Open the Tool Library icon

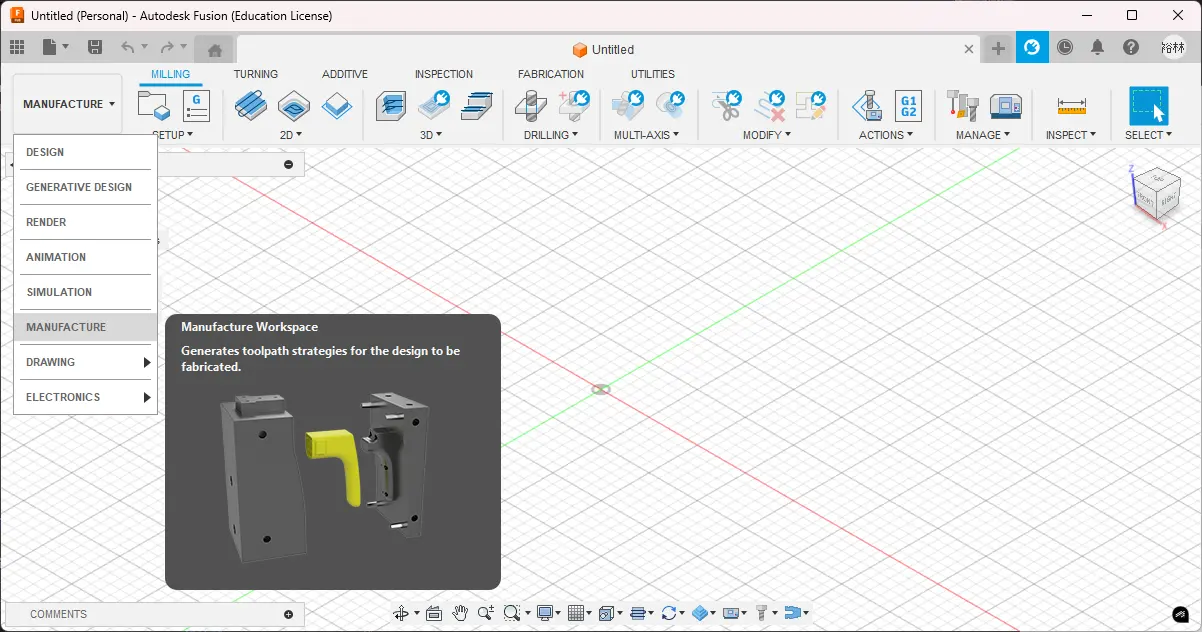tap(962, 105)
